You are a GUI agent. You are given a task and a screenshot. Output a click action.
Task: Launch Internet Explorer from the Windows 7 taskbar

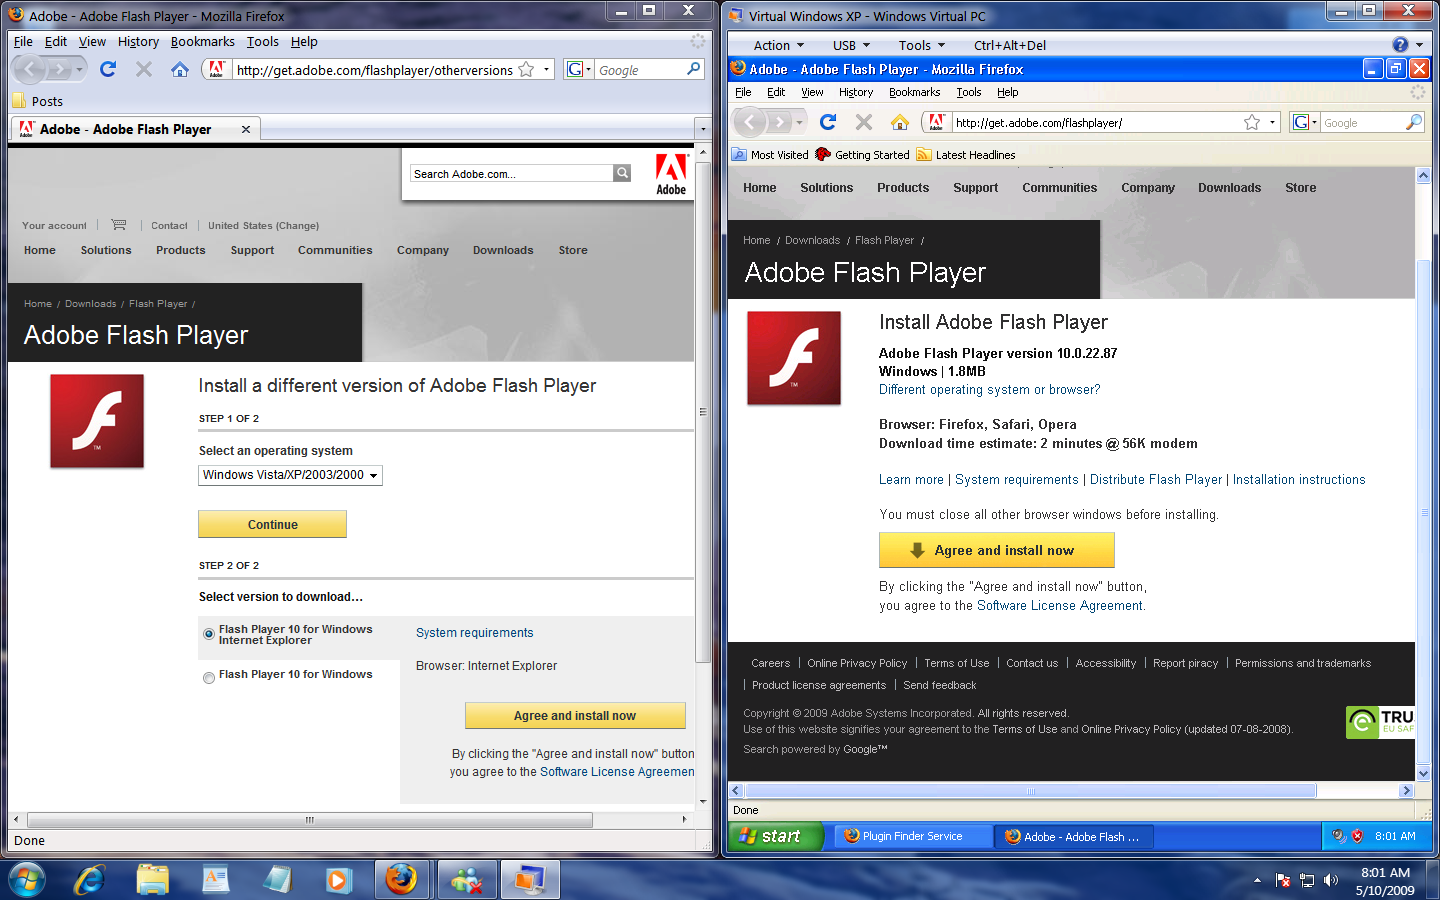point(90,879)
